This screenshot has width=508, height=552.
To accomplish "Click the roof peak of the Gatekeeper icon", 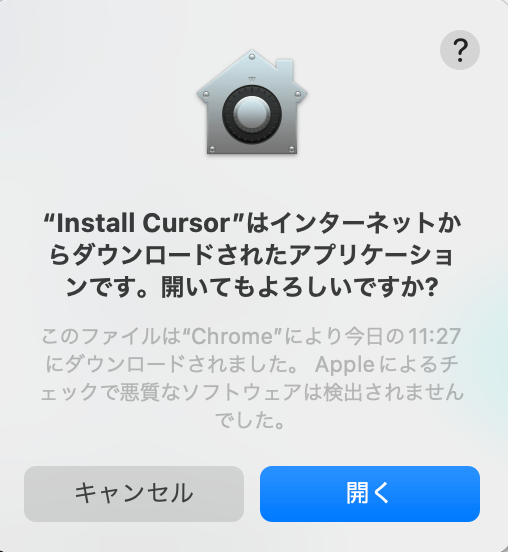I will point(252,56).
